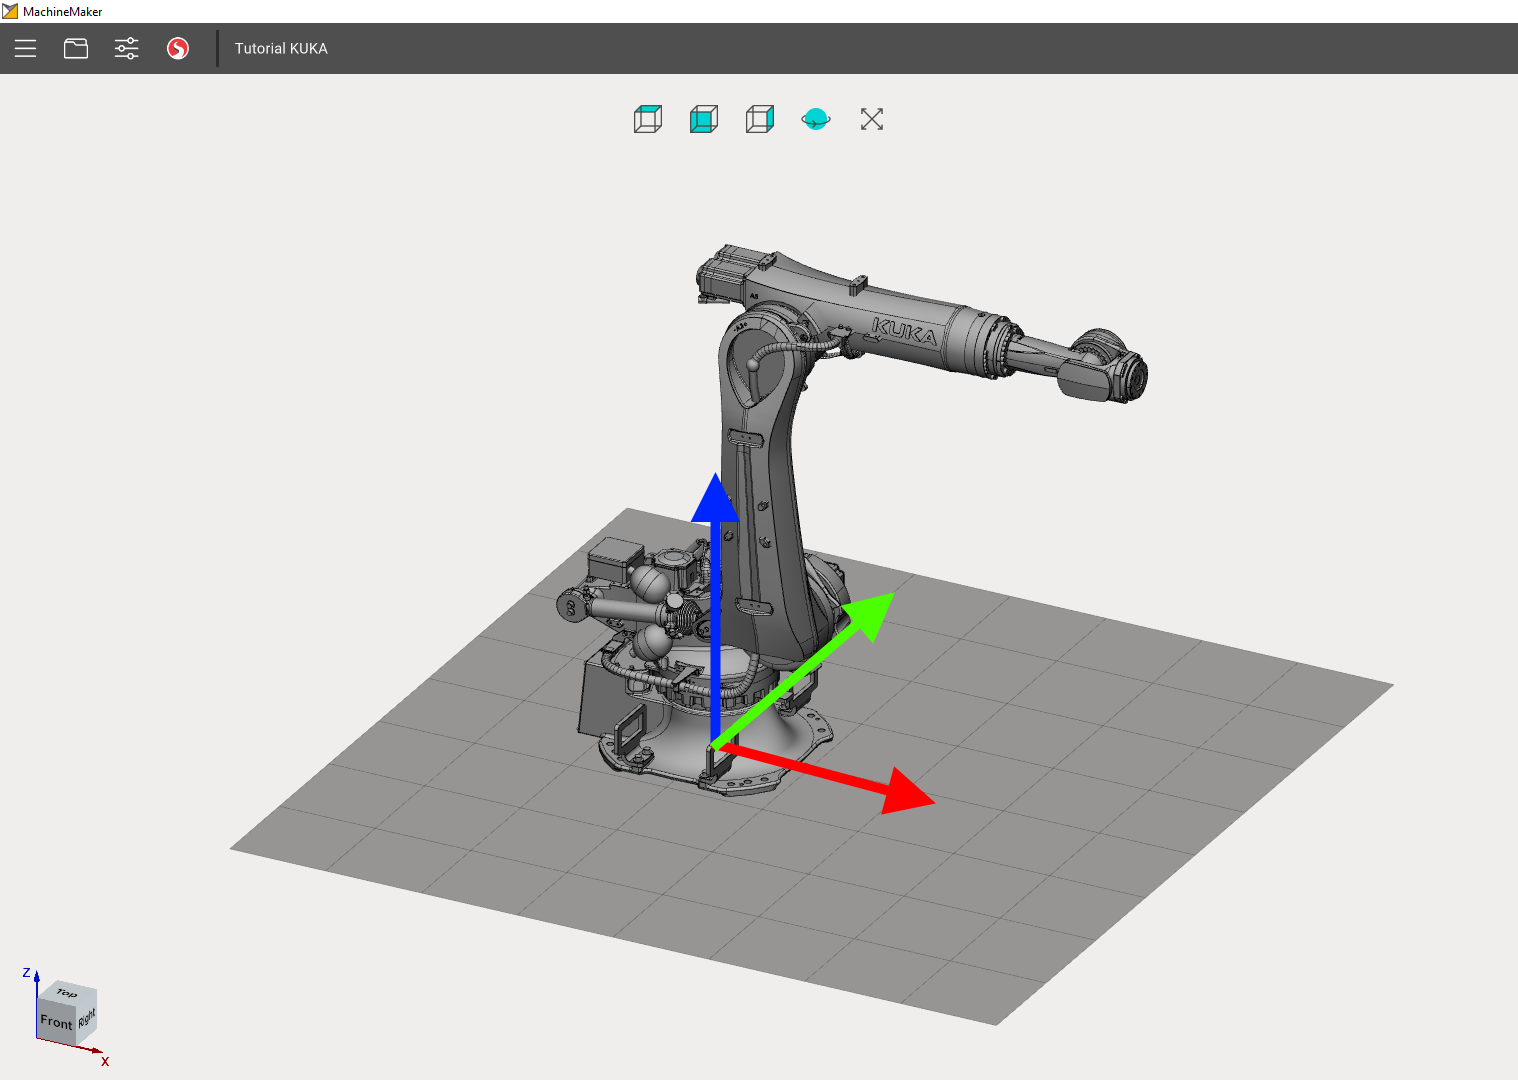Select the shaded cube view mode
Screen dimensions: 1518x1080
coord(704,120)
